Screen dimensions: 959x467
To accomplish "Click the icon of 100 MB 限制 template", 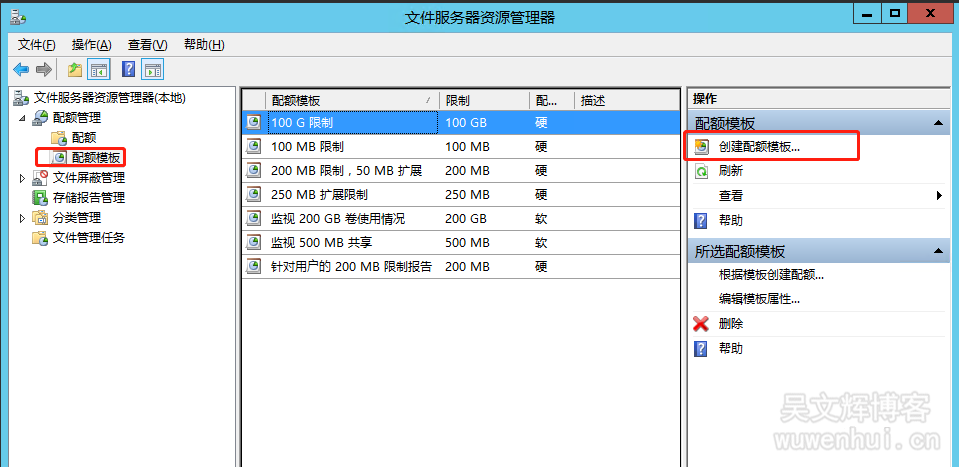I will (254, 146).
